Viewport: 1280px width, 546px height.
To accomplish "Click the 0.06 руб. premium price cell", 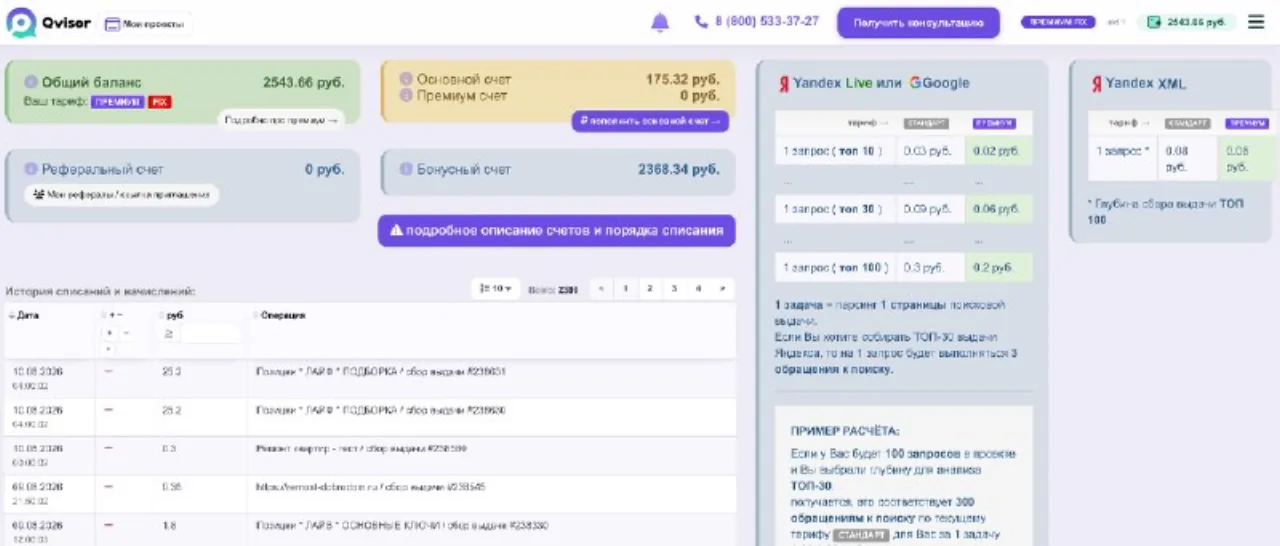I will [998, 209].
